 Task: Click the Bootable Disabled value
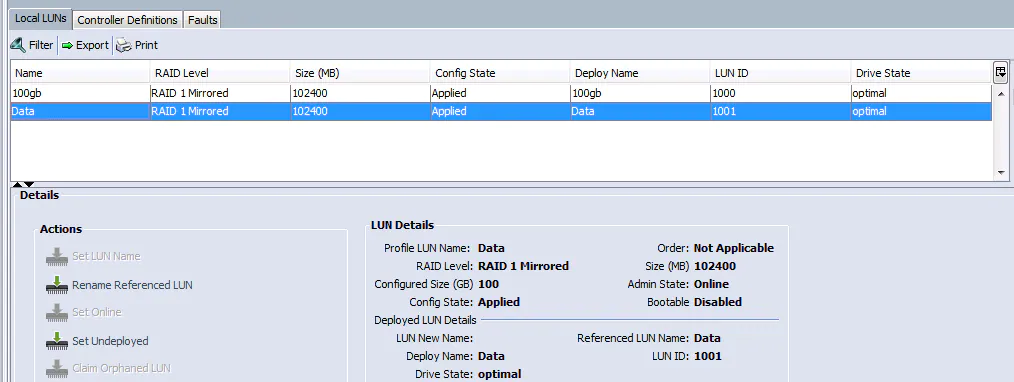[718, 302]
